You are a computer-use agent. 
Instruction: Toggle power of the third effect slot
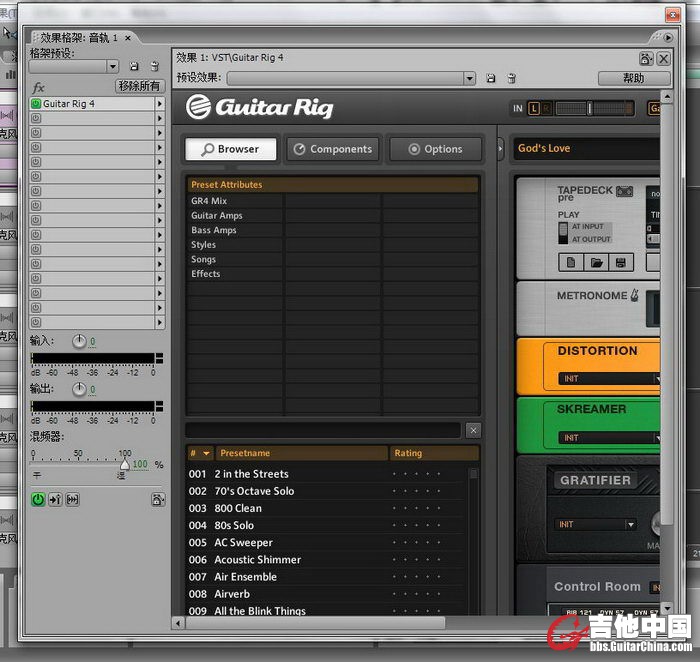point(36,133)
